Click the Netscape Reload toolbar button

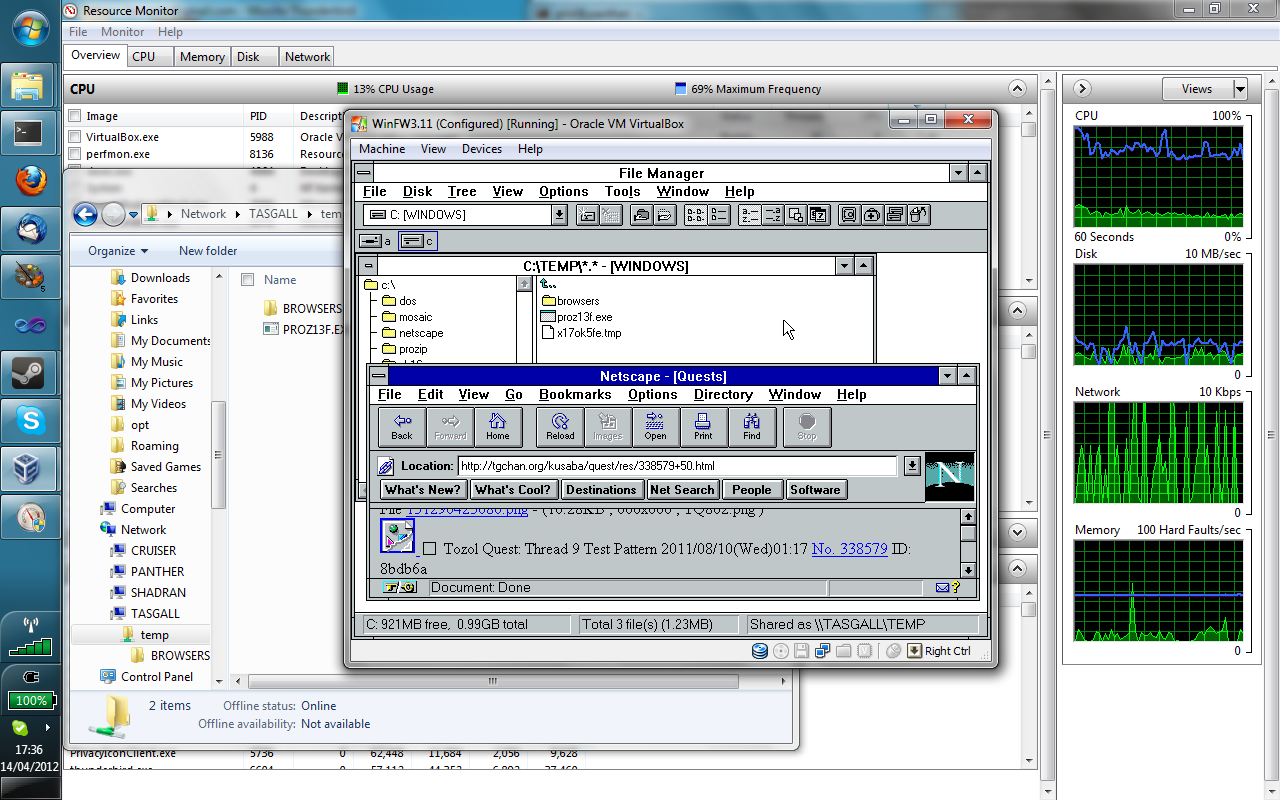click(560, 427)
